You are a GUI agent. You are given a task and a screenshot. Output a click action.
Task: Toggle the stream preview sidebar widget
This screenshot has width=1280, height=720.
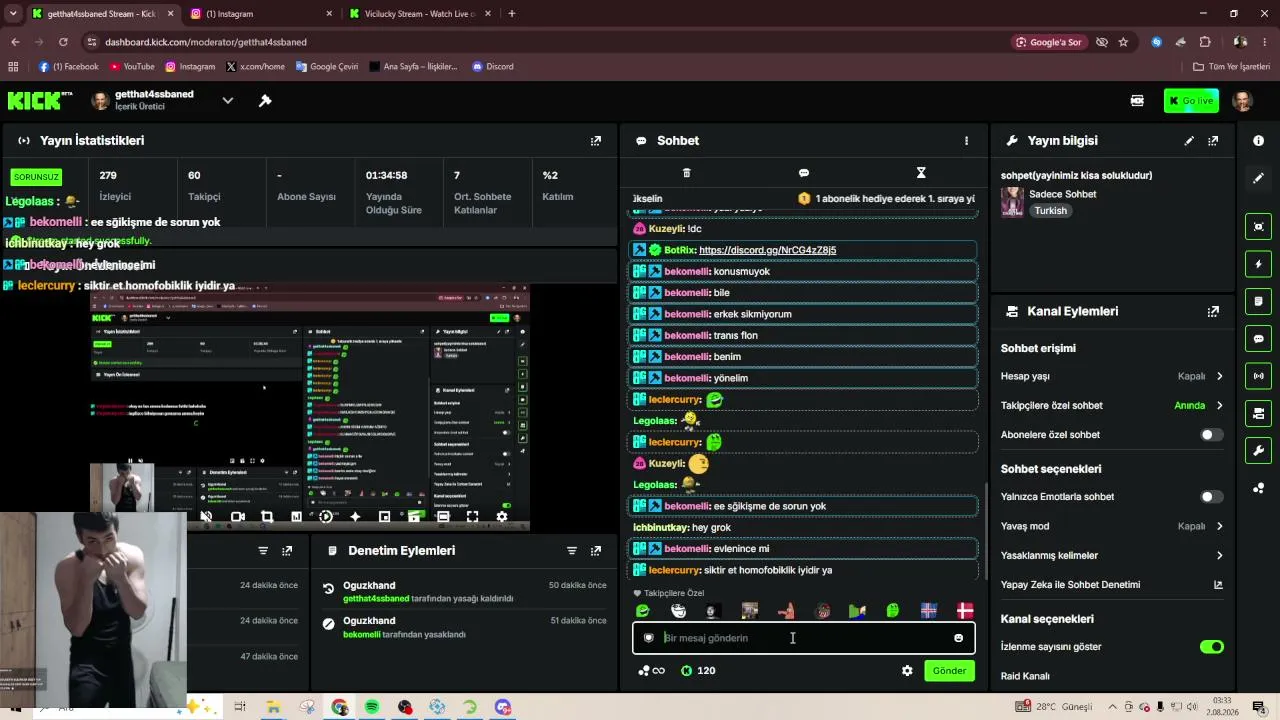pos(1258,227)
